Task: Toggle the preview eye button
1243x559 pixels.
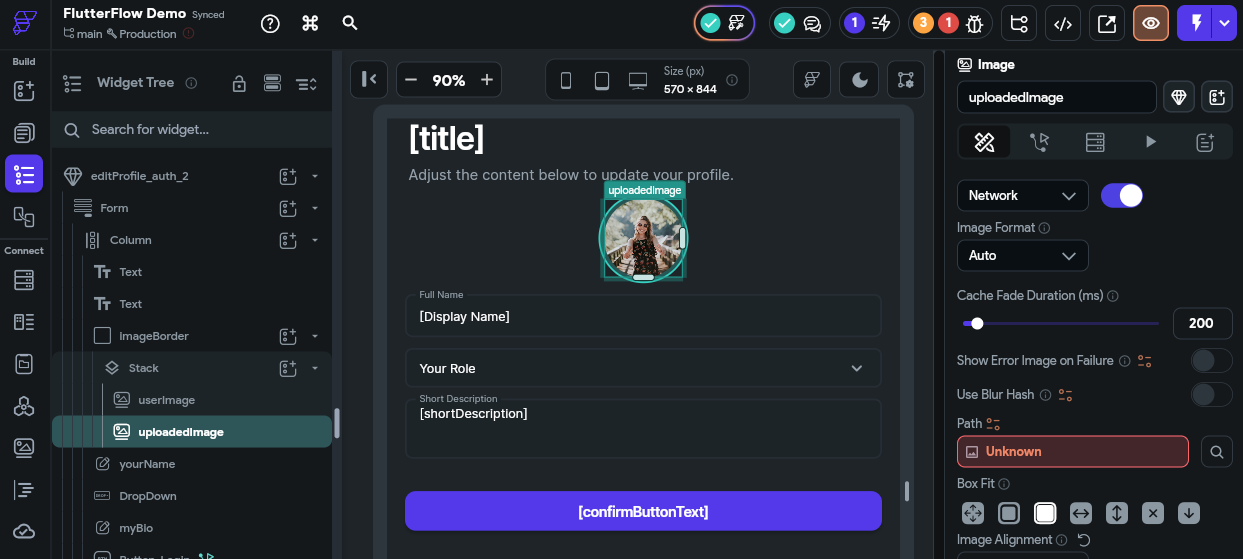Action: point(1151,23)
